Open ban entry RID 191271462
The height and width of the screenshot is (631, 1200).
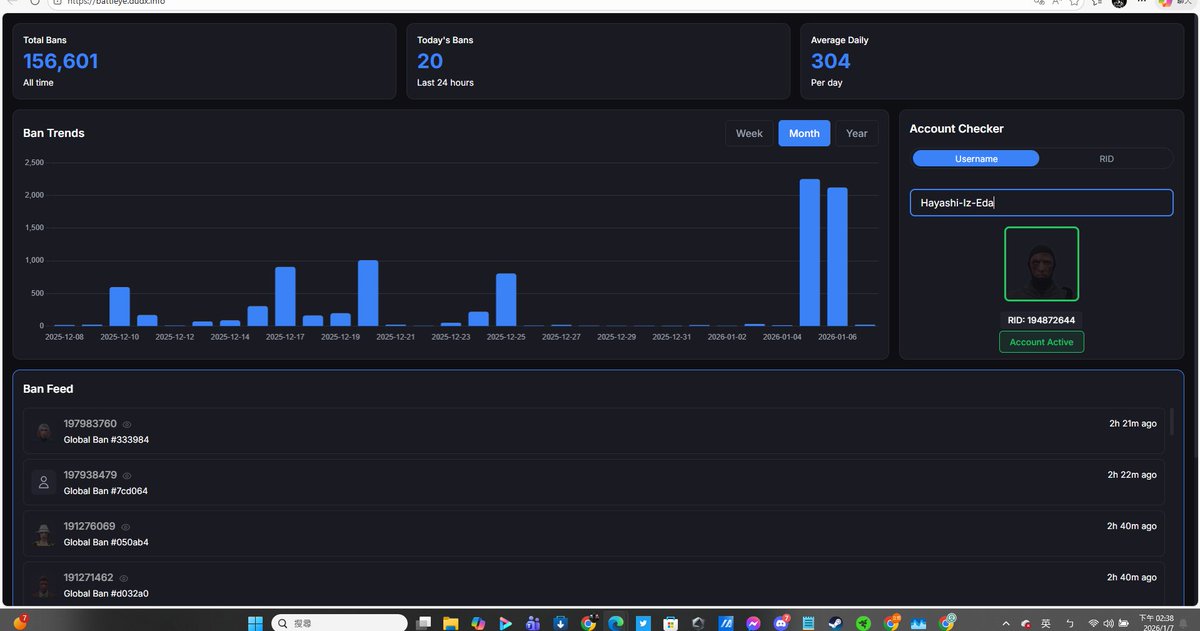[x=594, y=585]
